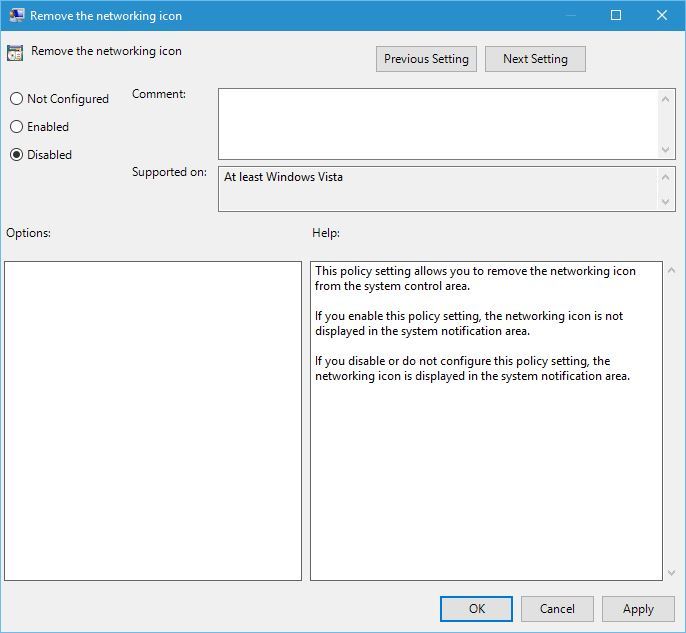Screen dimensions: 686x633
Task: Click the 'If you enable this policy' paragraph
Action: [469, 323]
